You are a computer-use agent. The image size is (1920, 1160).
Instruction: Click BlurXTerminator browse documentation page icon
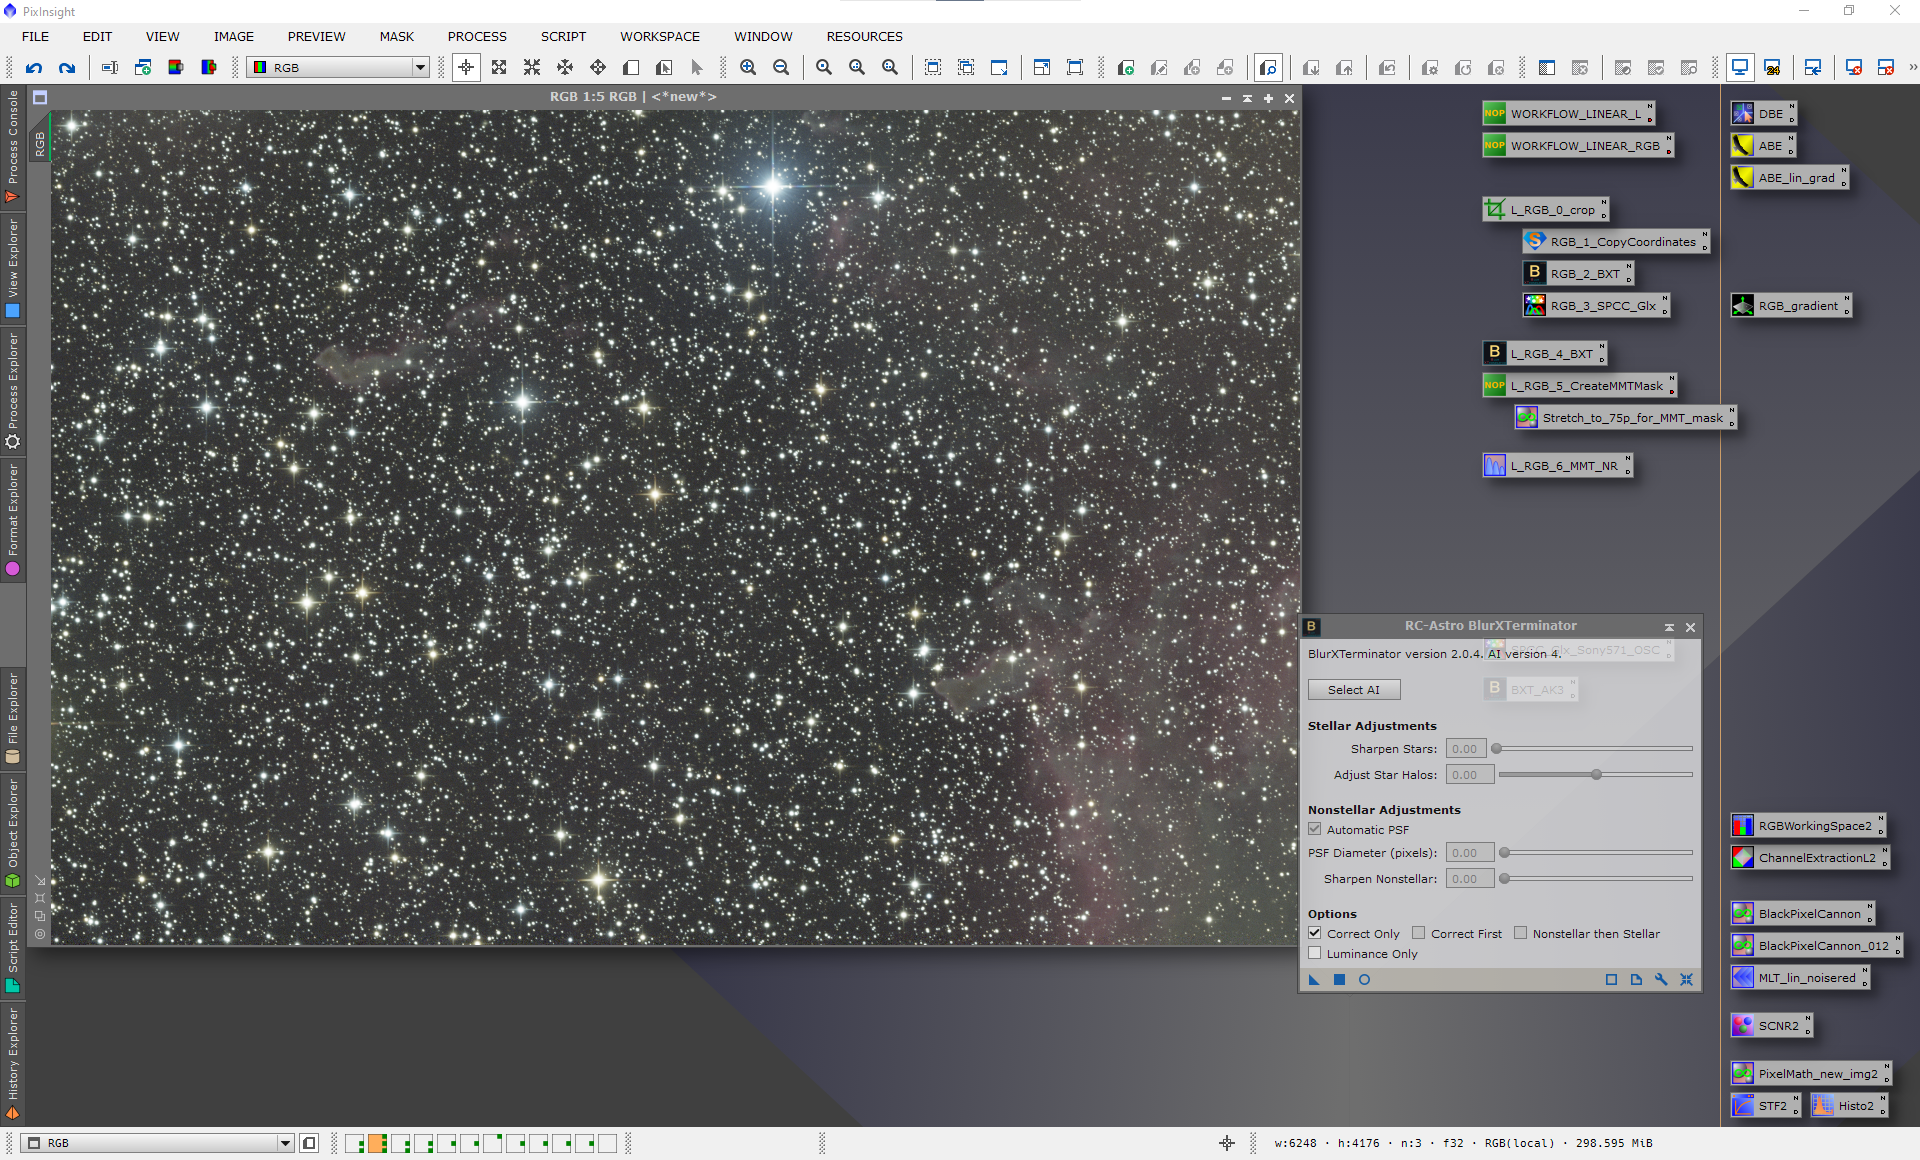[x=1636, y=980]
